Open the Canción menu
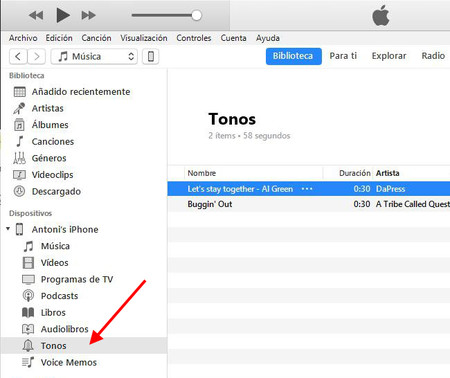Viewport: 450px width, 378px height. (96, 38)
